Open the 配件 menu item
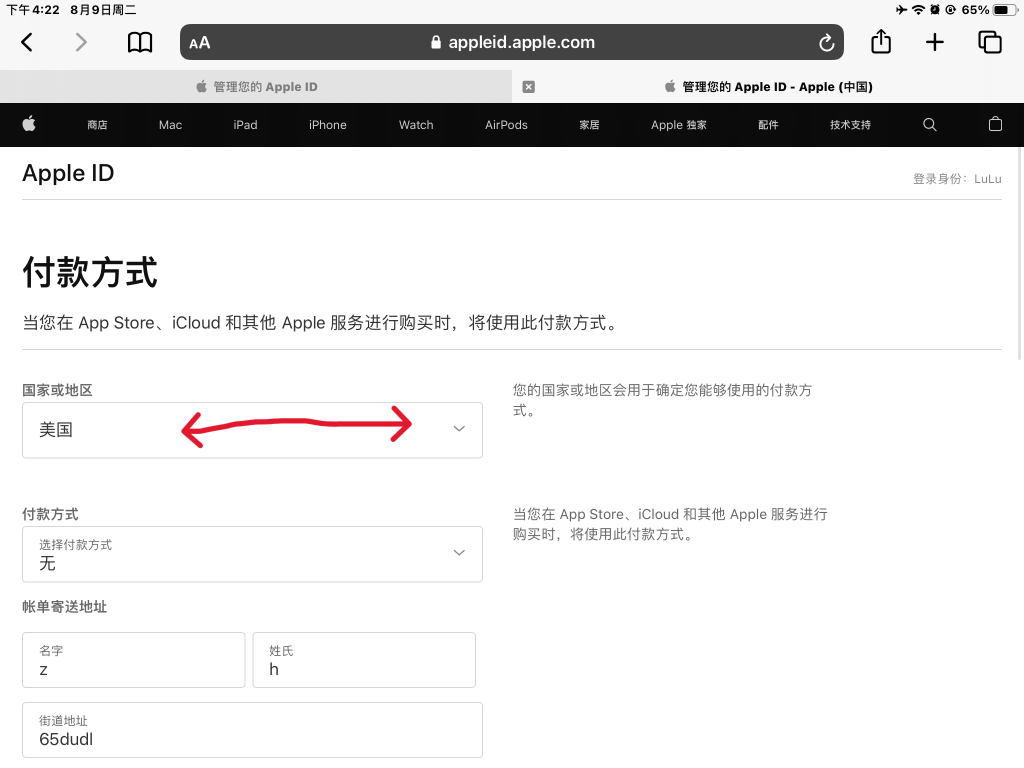Viewport: 1024px width, 768px height. coord(768,125)
